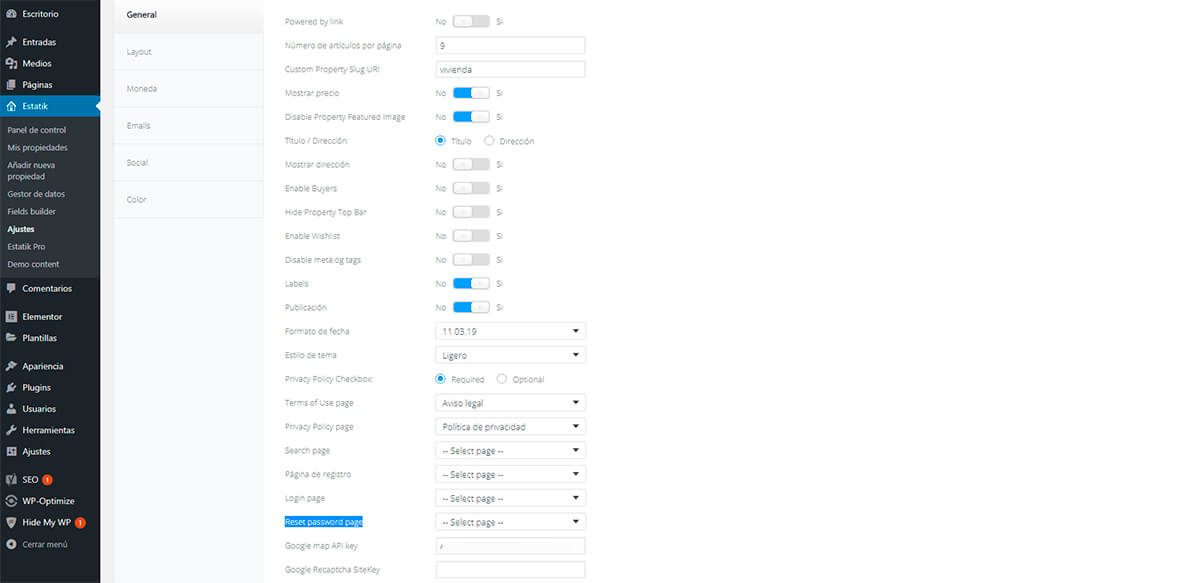The image size is (1180, 583).
Task: Click the Entradas pushpin icon
Action: (x=11, y=42)
